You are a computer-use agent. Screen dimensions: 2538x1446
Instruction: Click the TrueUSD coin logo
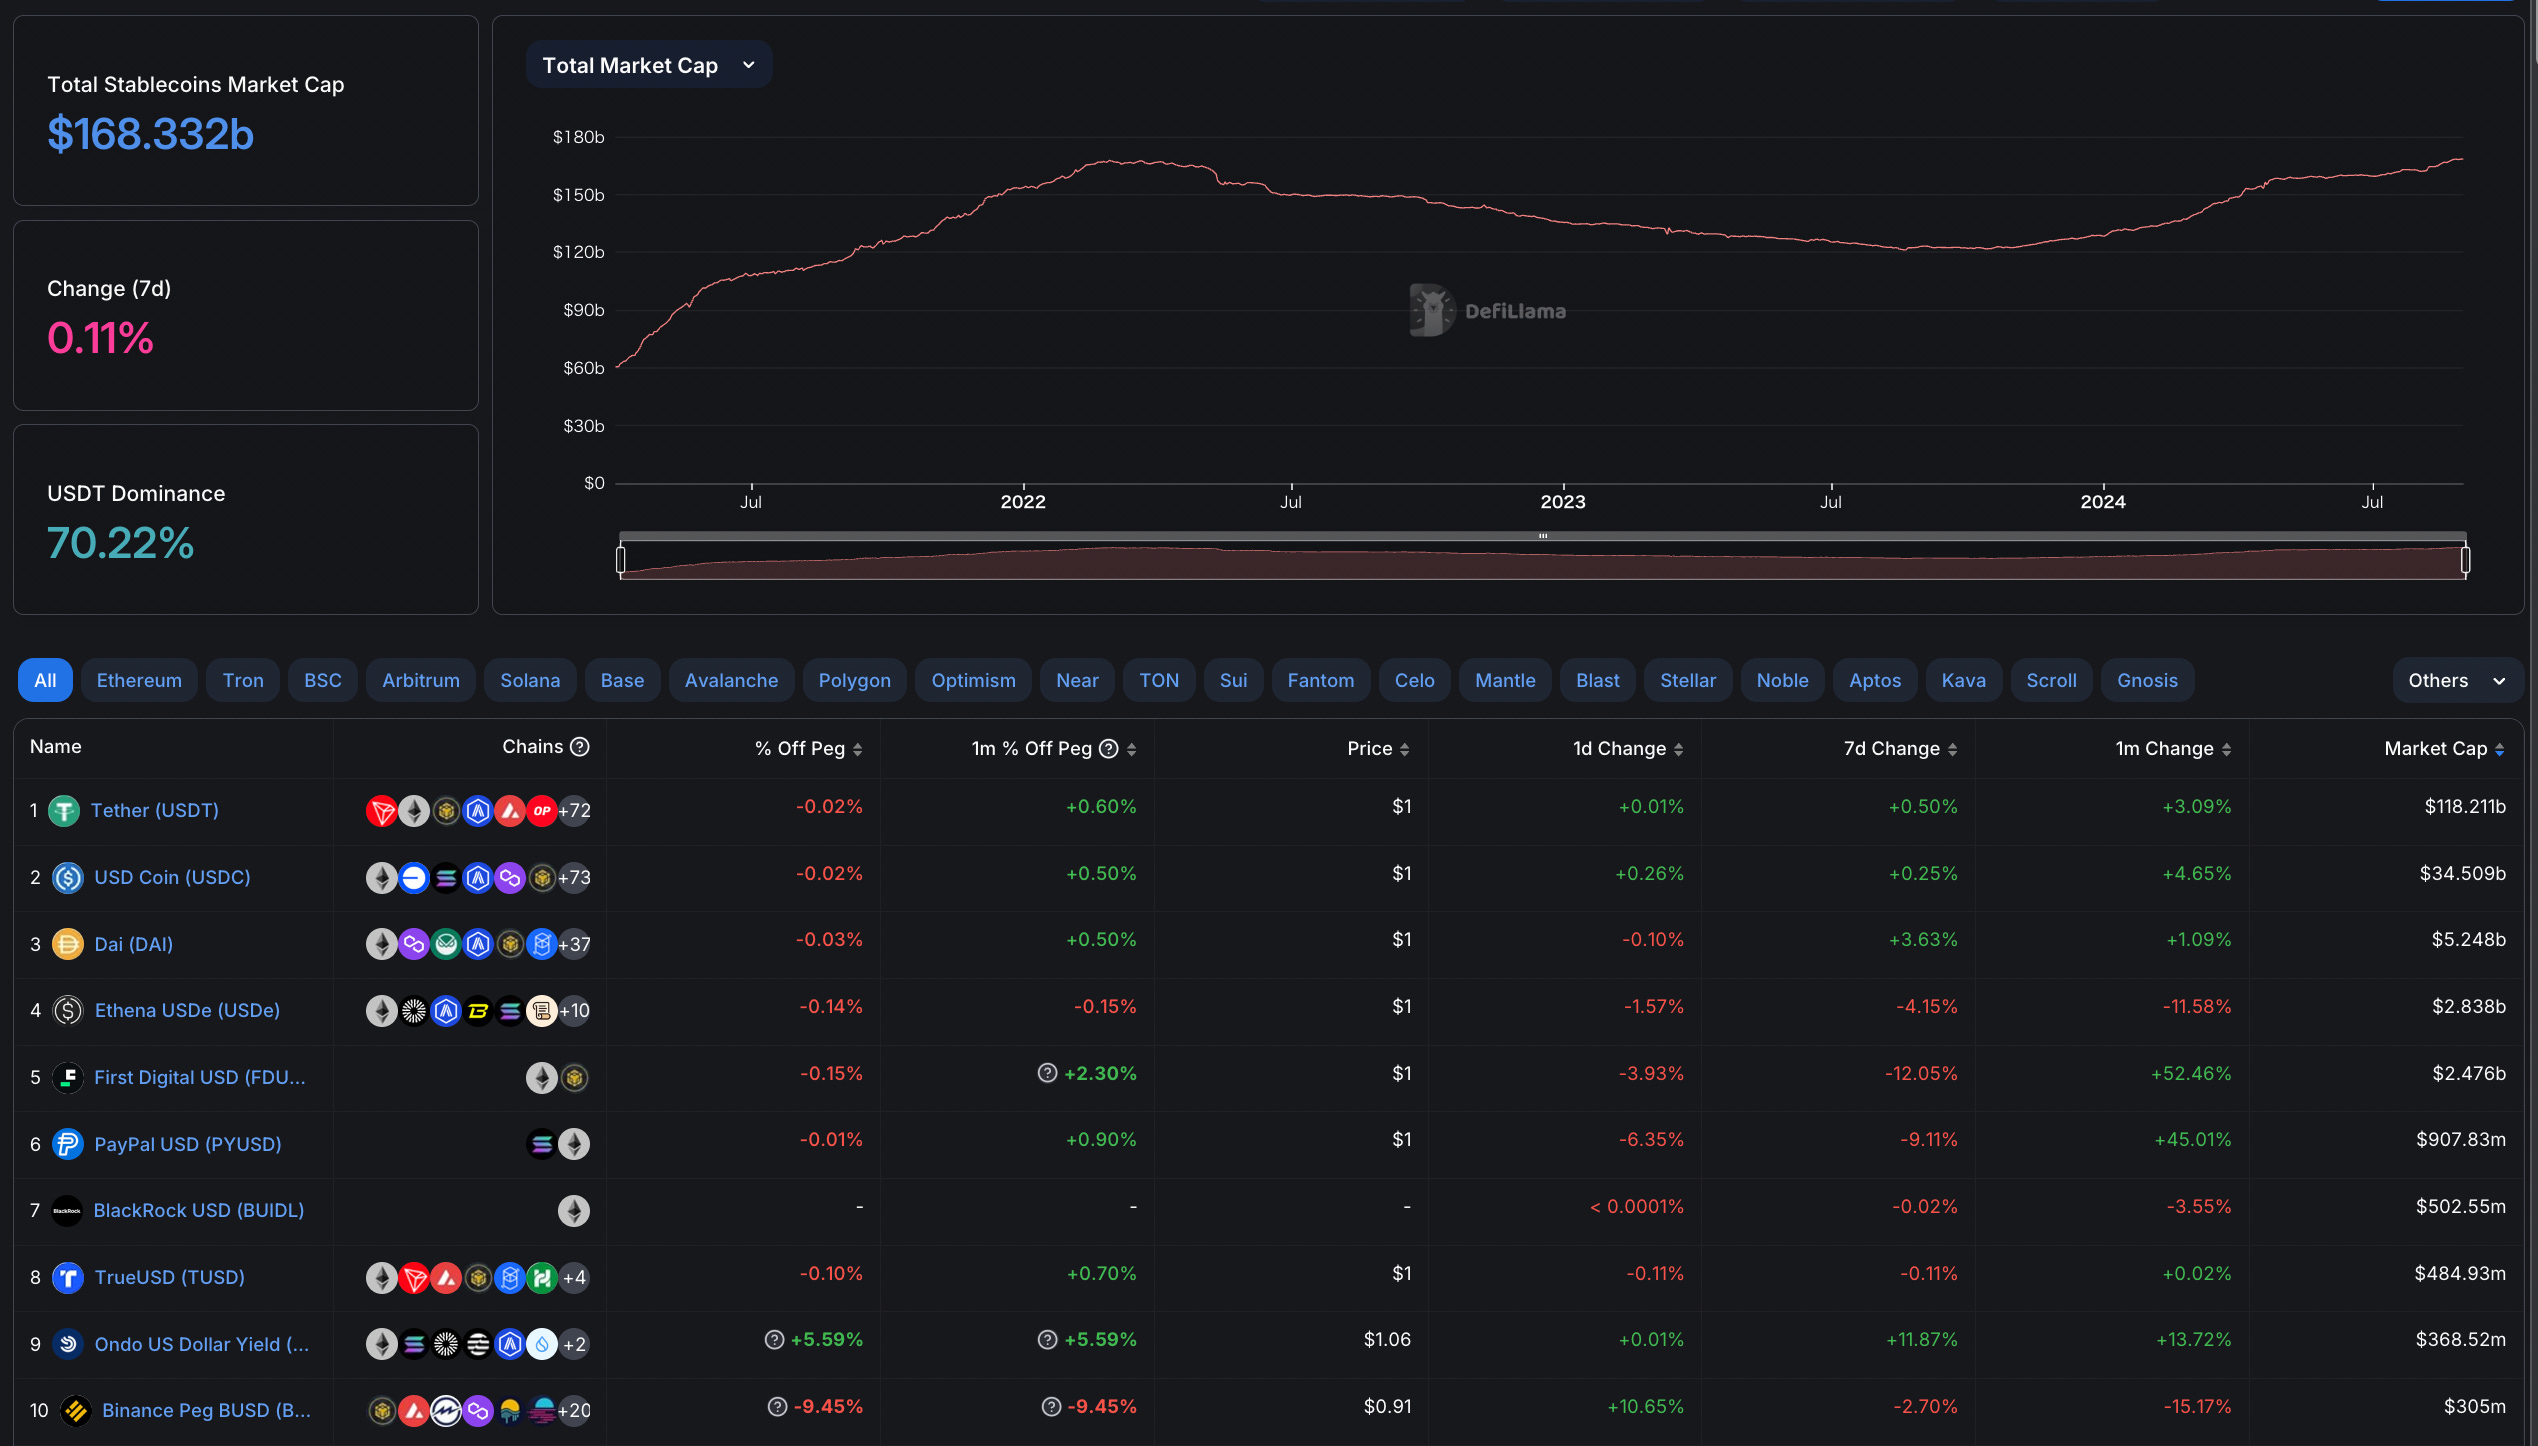tap(67, 1277)
